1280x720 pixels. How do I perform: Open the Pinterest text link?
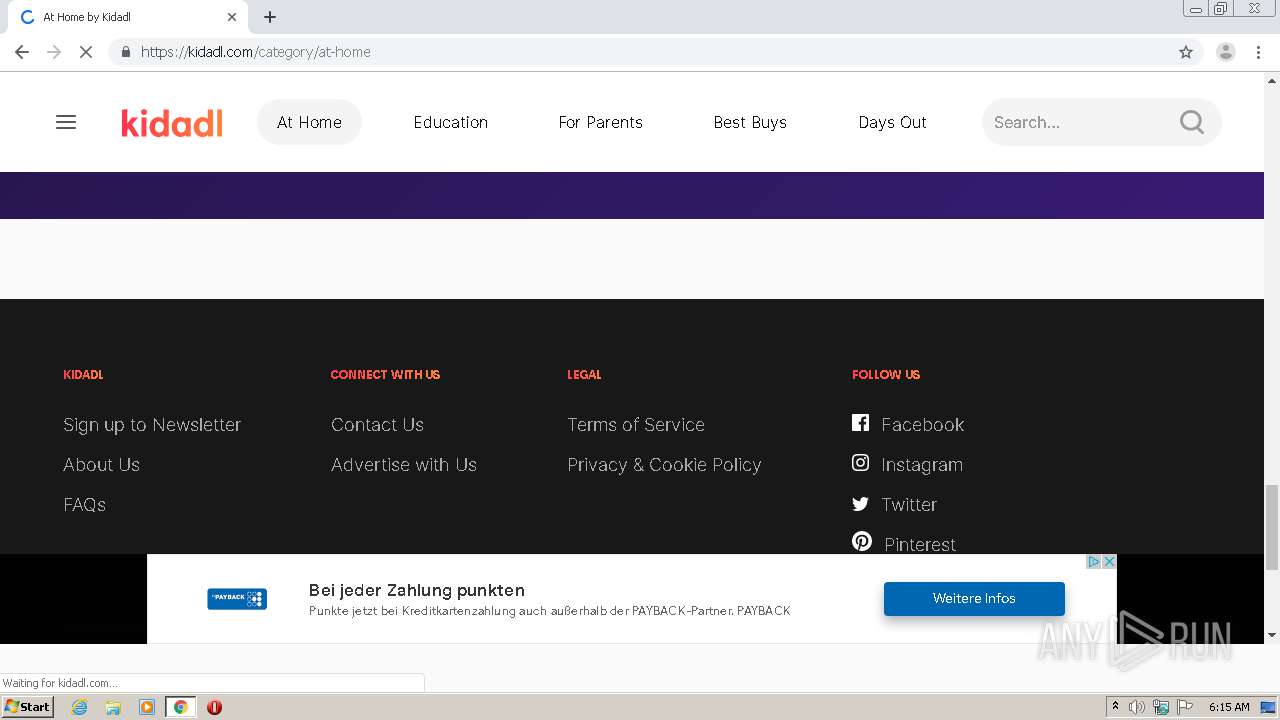pyautogui.click(x=920, y=544)
